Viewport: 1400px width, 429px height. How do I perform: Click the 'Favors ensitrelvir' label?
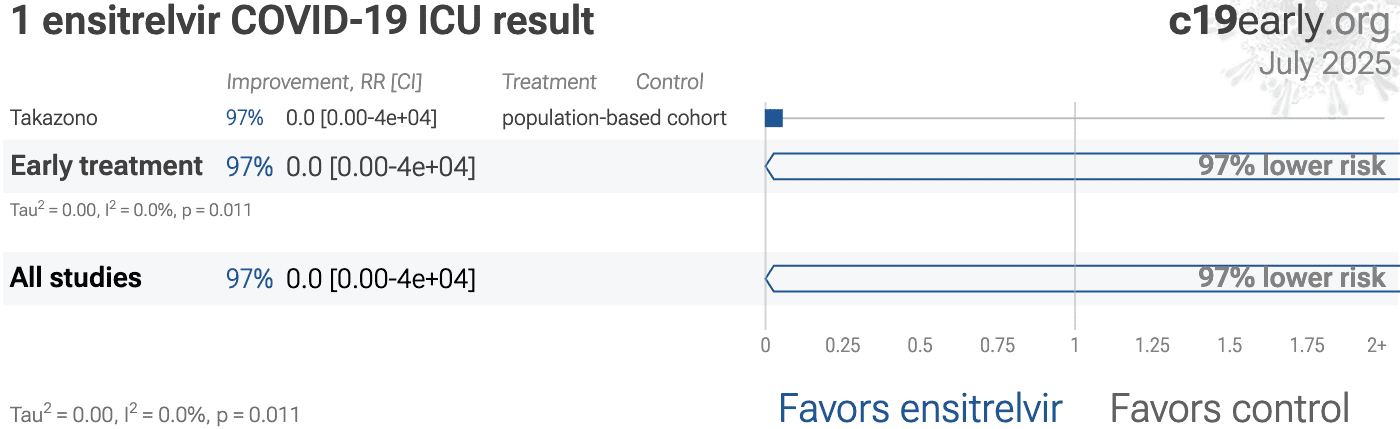(x=920, y=408)
